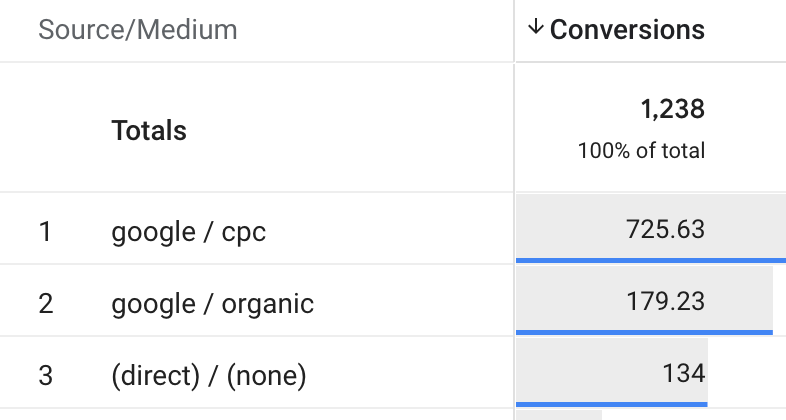Click the 100% of total text
The width and height of the screenshot is (786, 420).
[x=642, y=150]
